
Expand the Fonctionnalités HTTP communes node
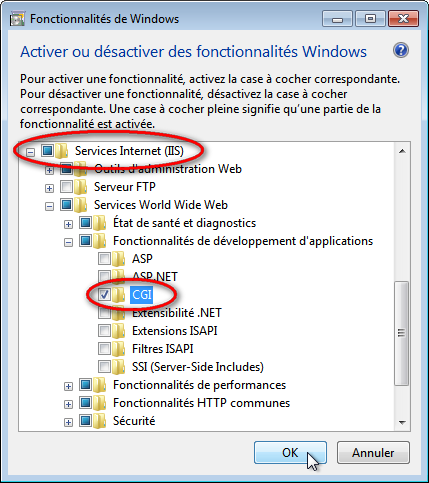(x=68, y=405)
